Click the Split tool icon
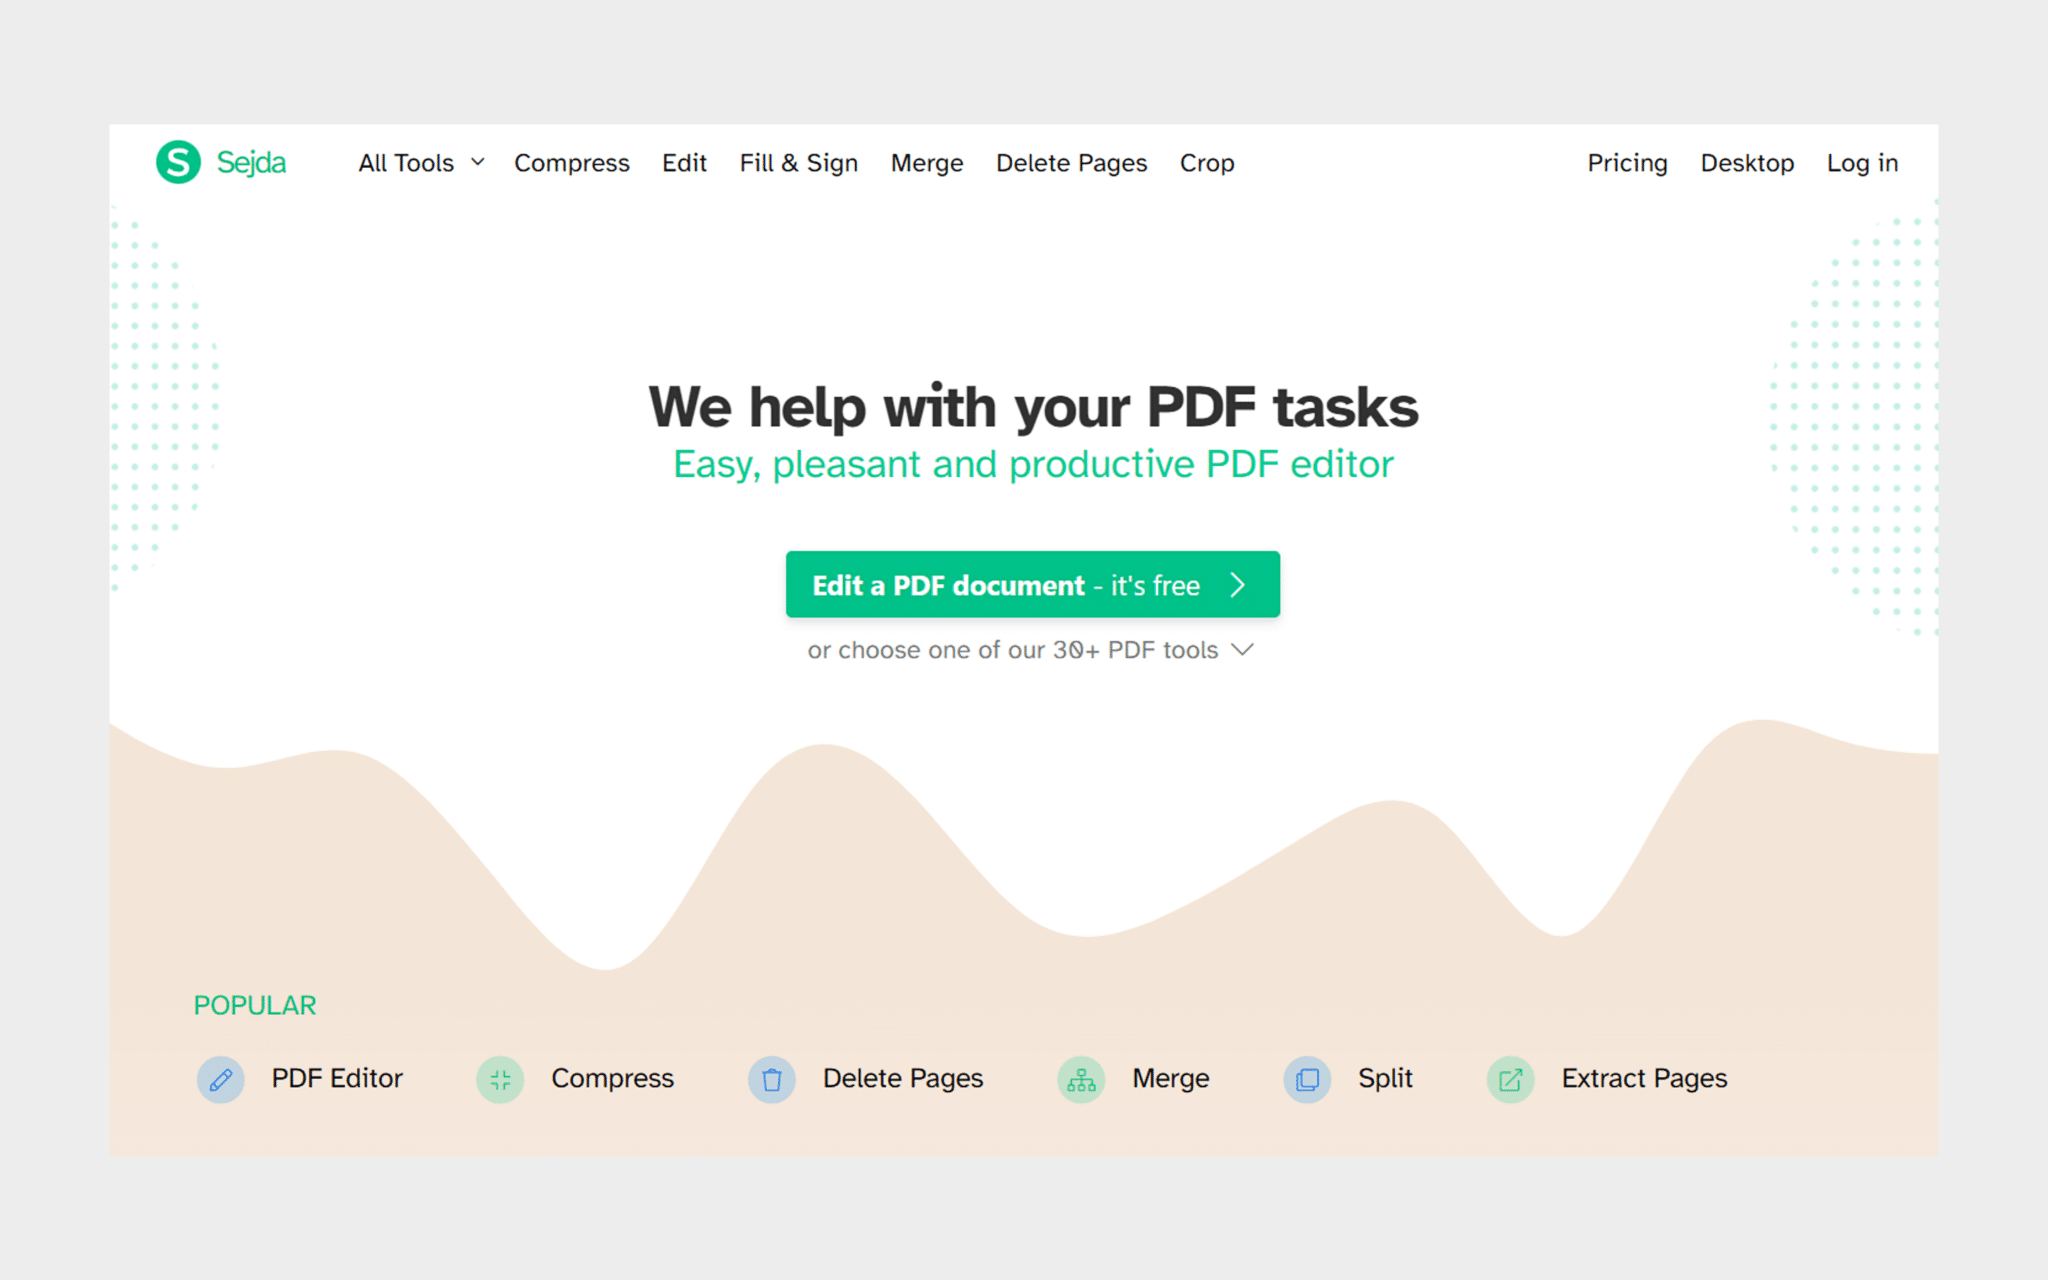2048x1280 pixels. (1308, 1078)
